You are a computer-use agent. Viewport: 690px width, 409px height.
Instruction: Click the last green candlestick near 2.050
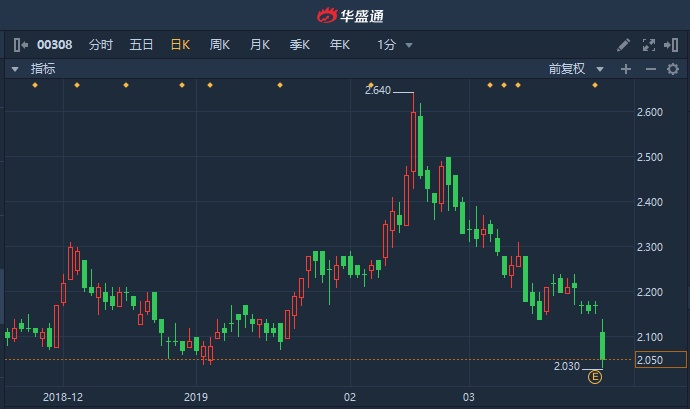602,346
